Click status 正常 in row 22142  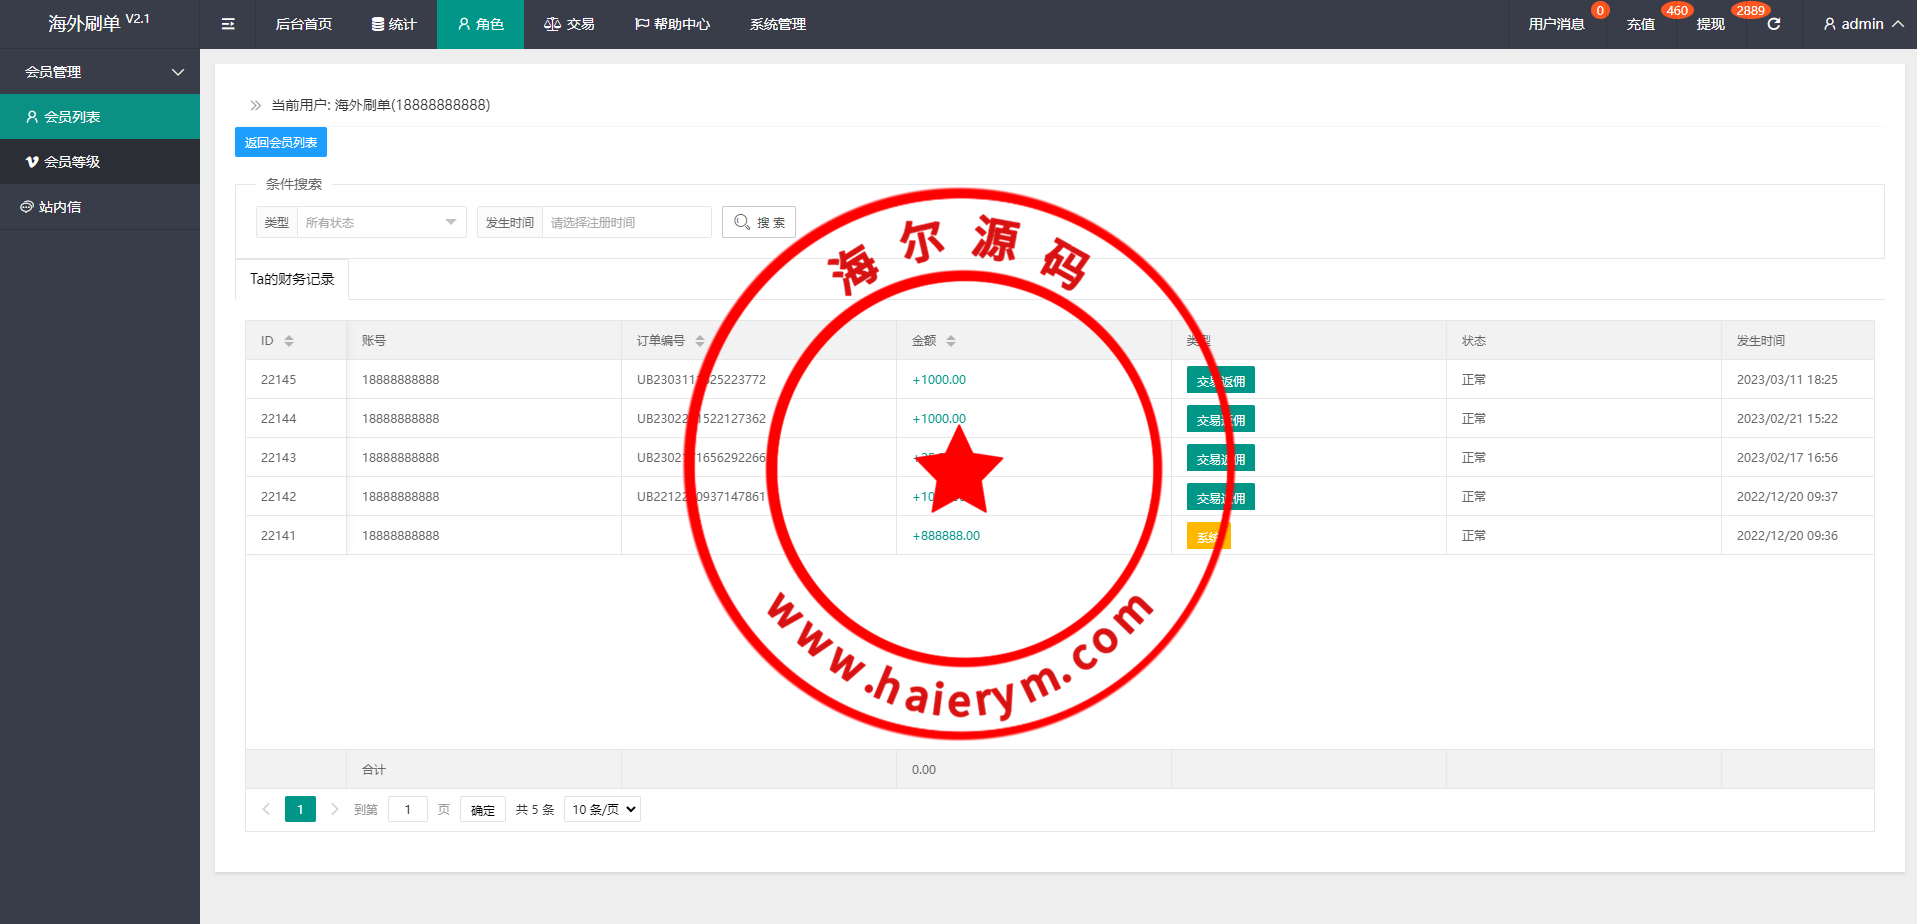coord(1474,497)
